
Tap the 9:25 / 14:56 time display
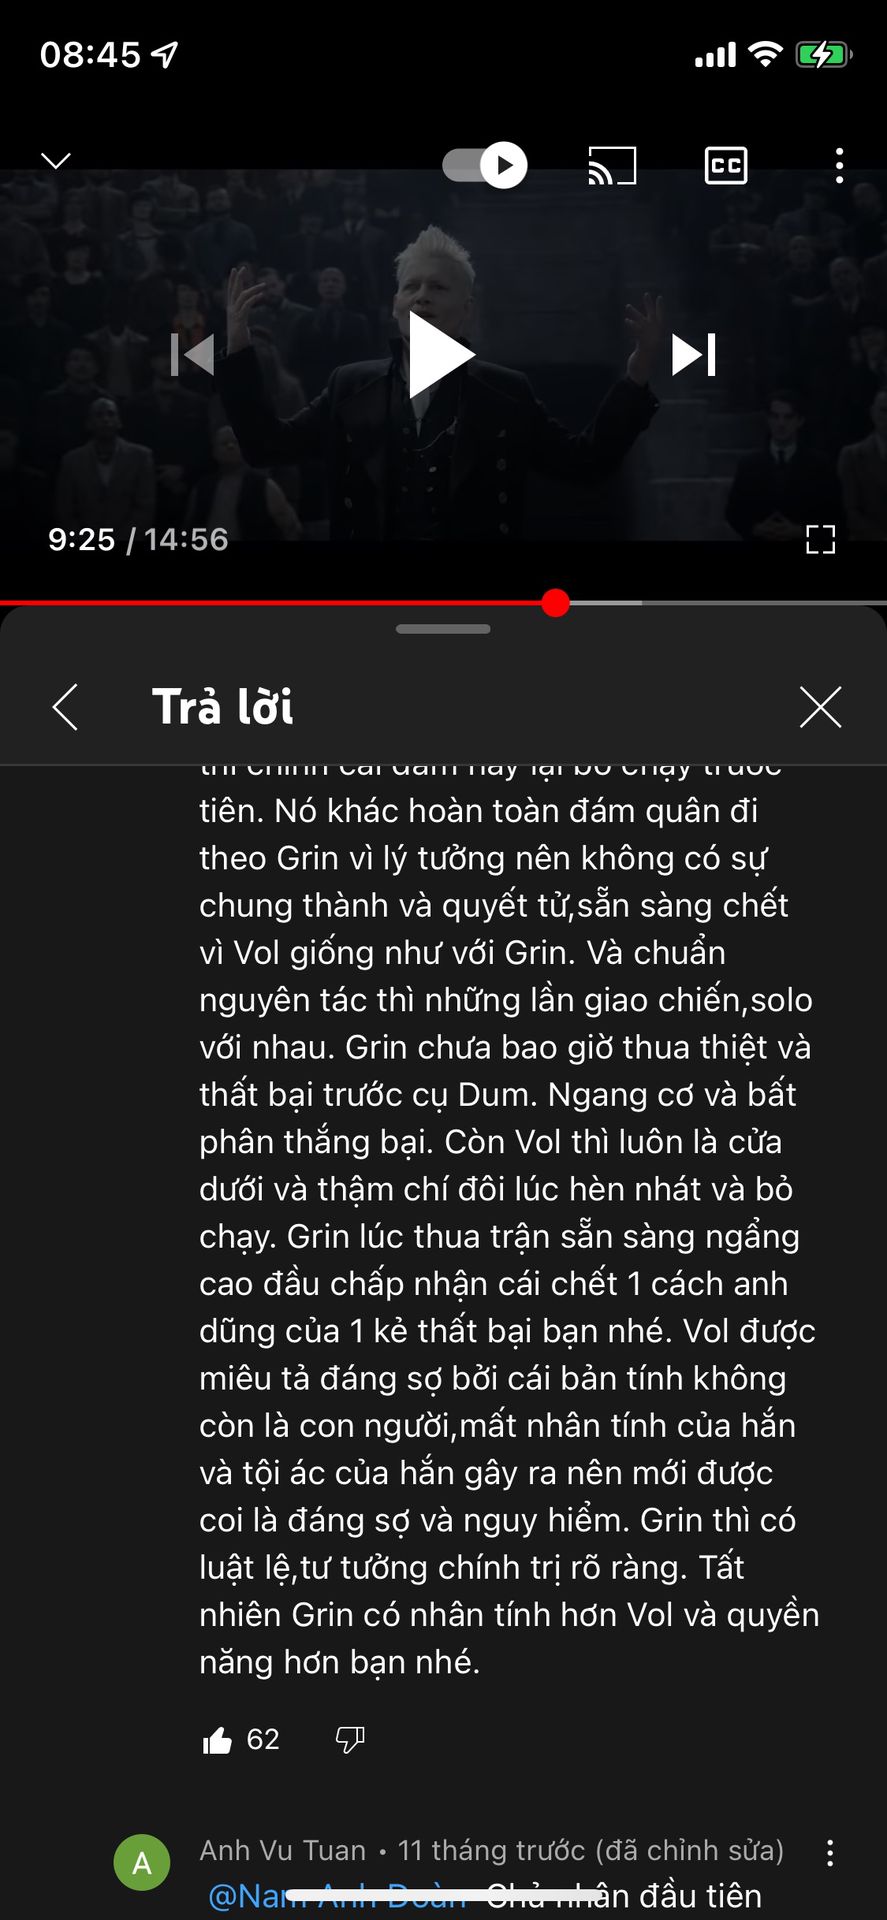pos(138,540)
